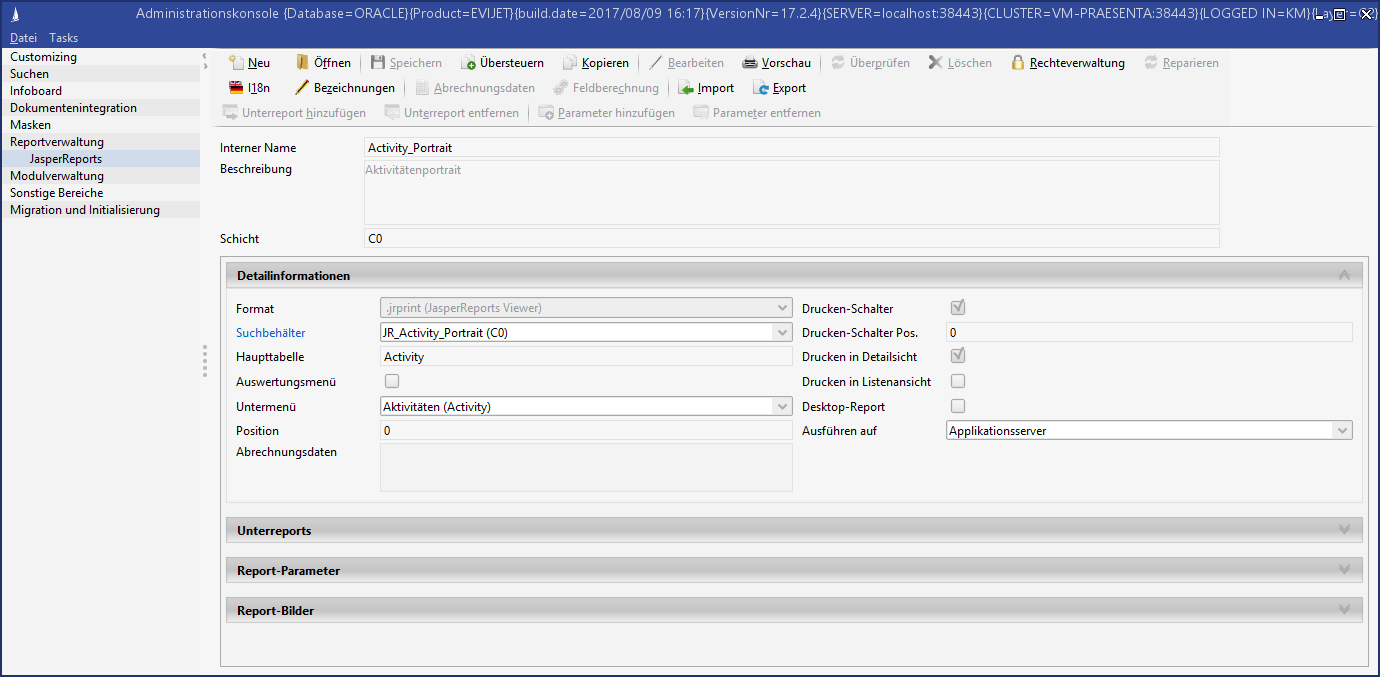
Task: Click the Bezeichnungen pencil icon
Action: (302, 88)
